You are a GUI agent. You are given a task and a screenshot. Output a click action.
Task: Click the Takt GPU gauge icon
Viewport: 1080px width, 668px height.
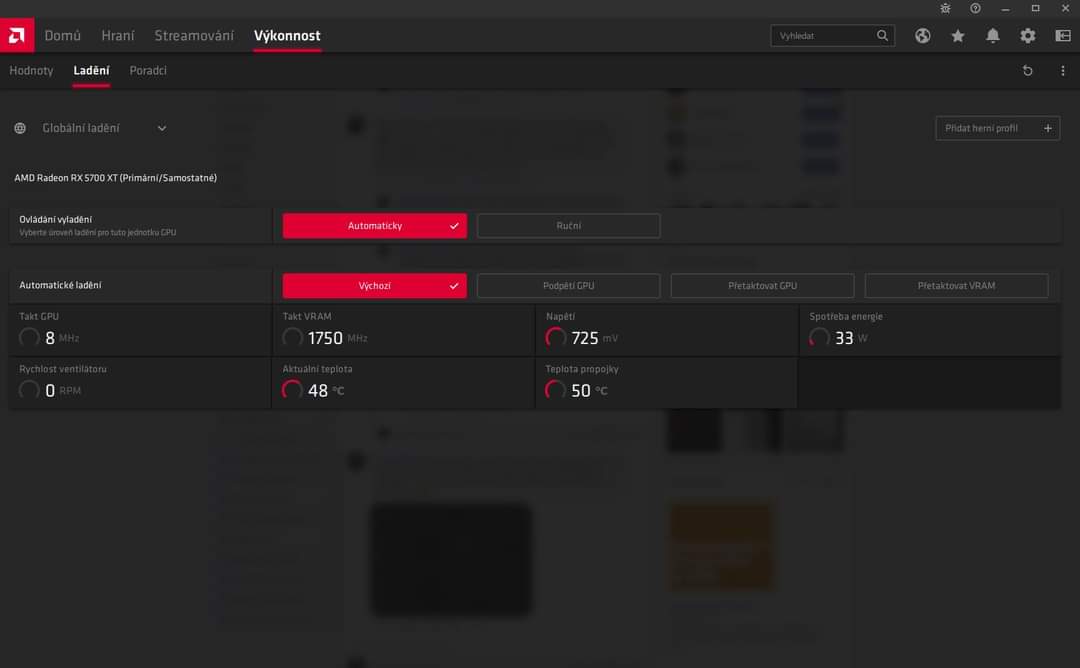click(x=29, y=337)
